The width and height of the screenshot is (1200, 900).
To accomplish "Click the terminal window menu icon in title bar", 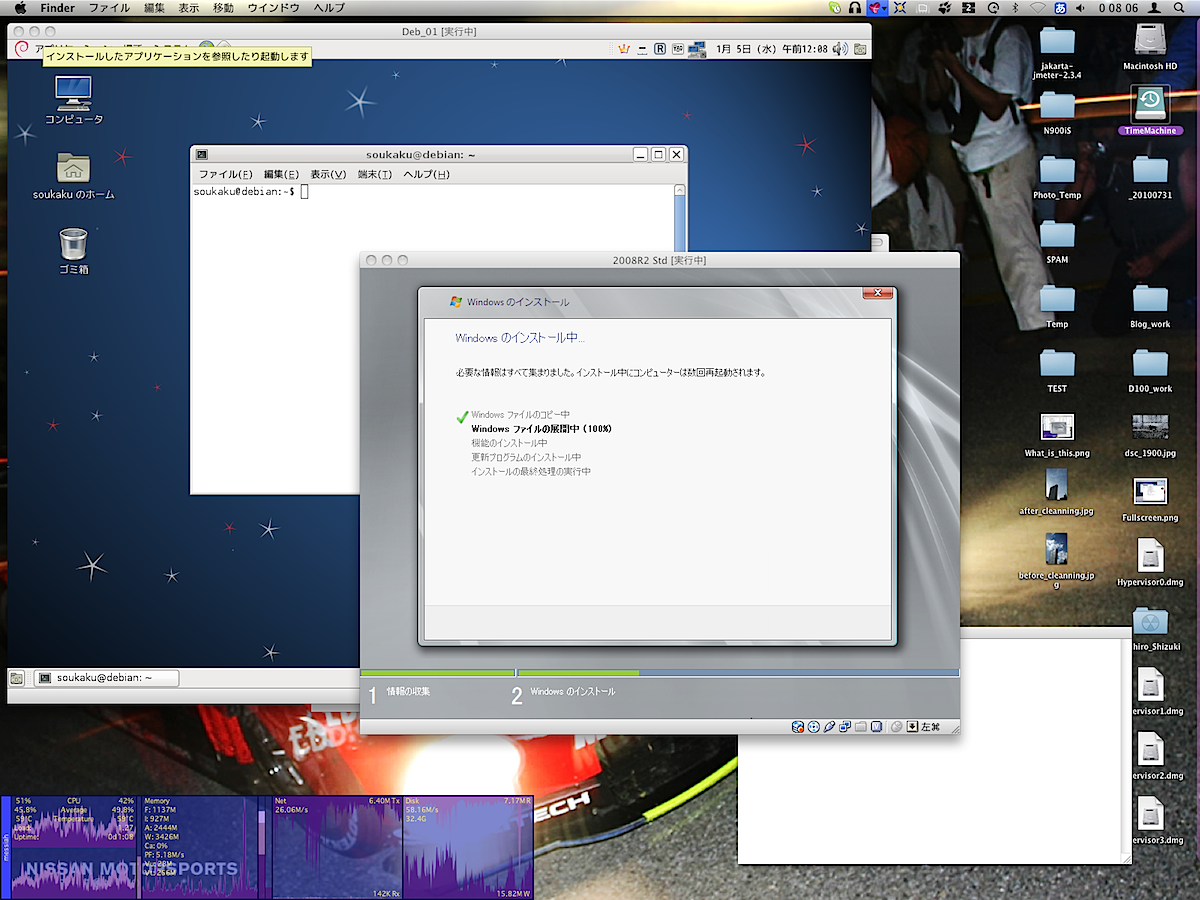I will [202, 154].
